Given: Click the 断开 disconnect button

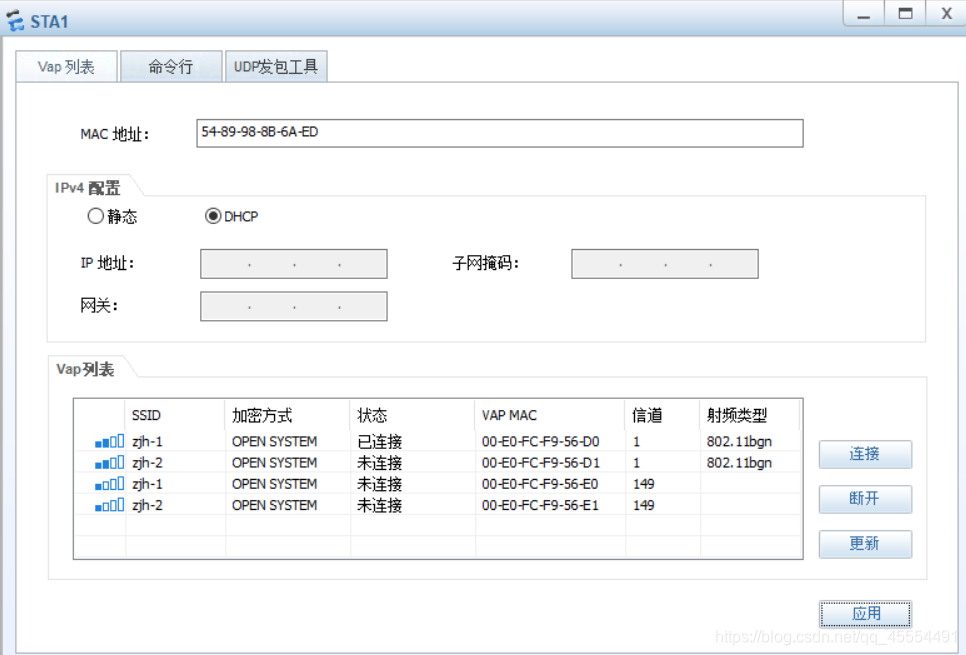Looking at the screenshot, I should 865,499.
